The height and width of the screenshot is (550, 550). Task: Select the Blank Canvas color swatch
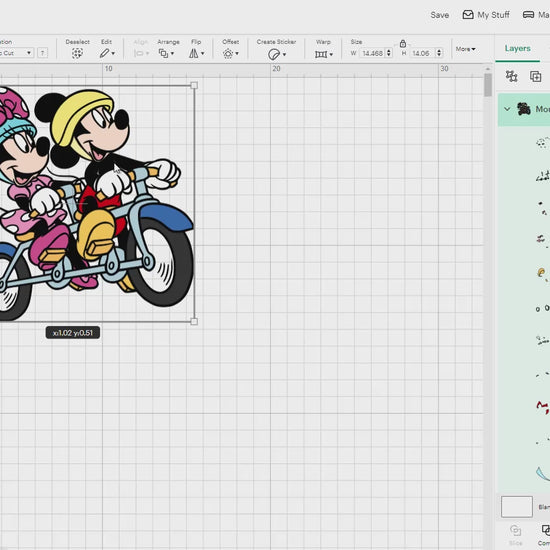(517, 507)
